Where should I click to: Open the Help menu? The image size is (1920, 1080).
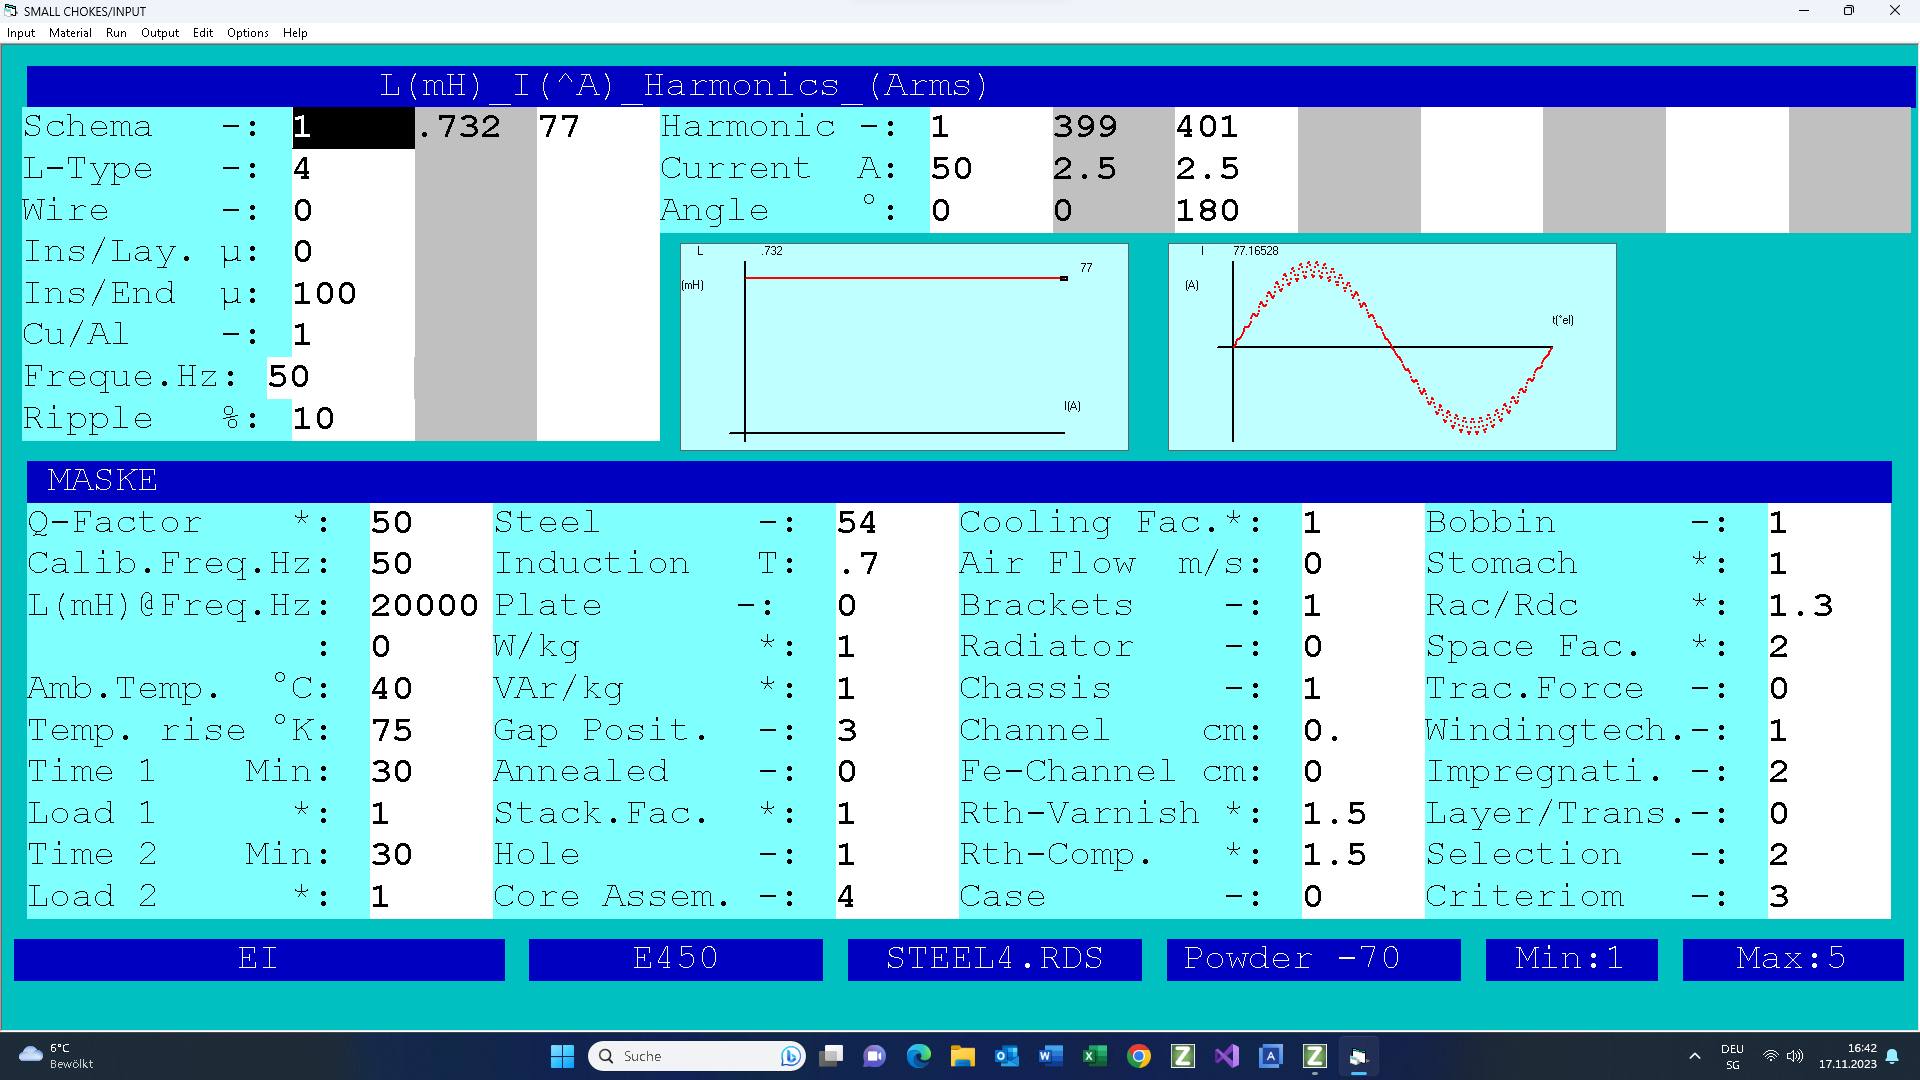[x=295, y=33]
